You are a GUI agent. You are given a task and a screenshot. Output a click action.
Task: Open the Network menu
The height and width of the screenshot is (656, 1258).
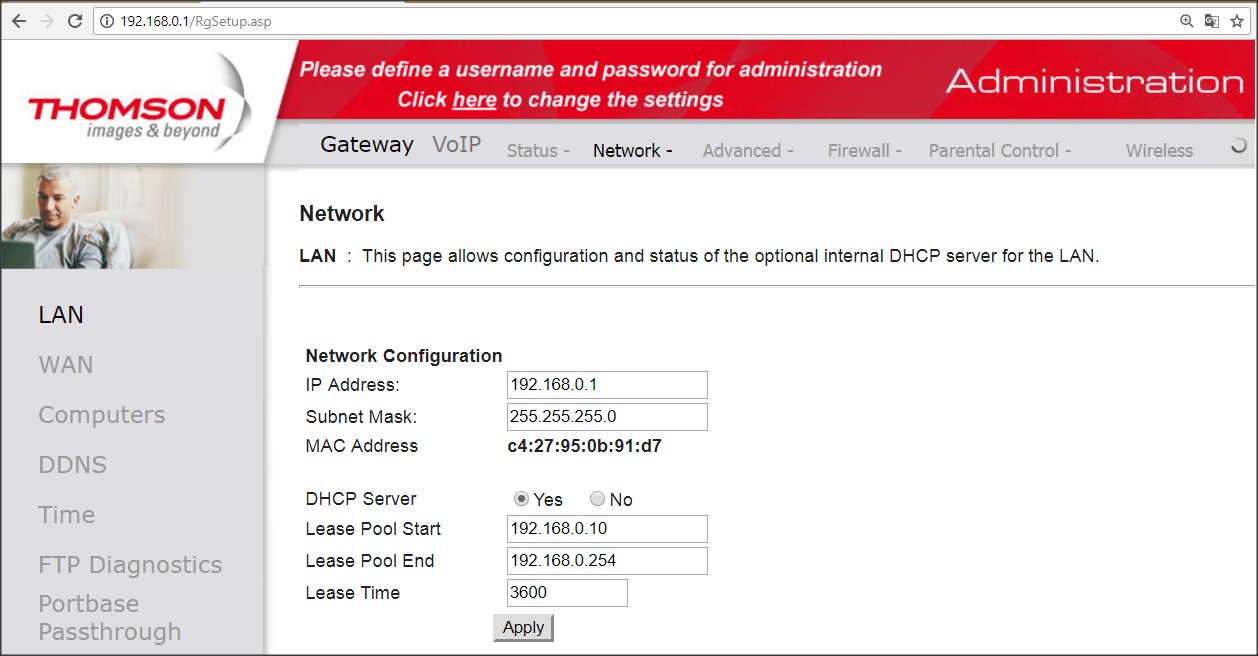tap(632, 151)
